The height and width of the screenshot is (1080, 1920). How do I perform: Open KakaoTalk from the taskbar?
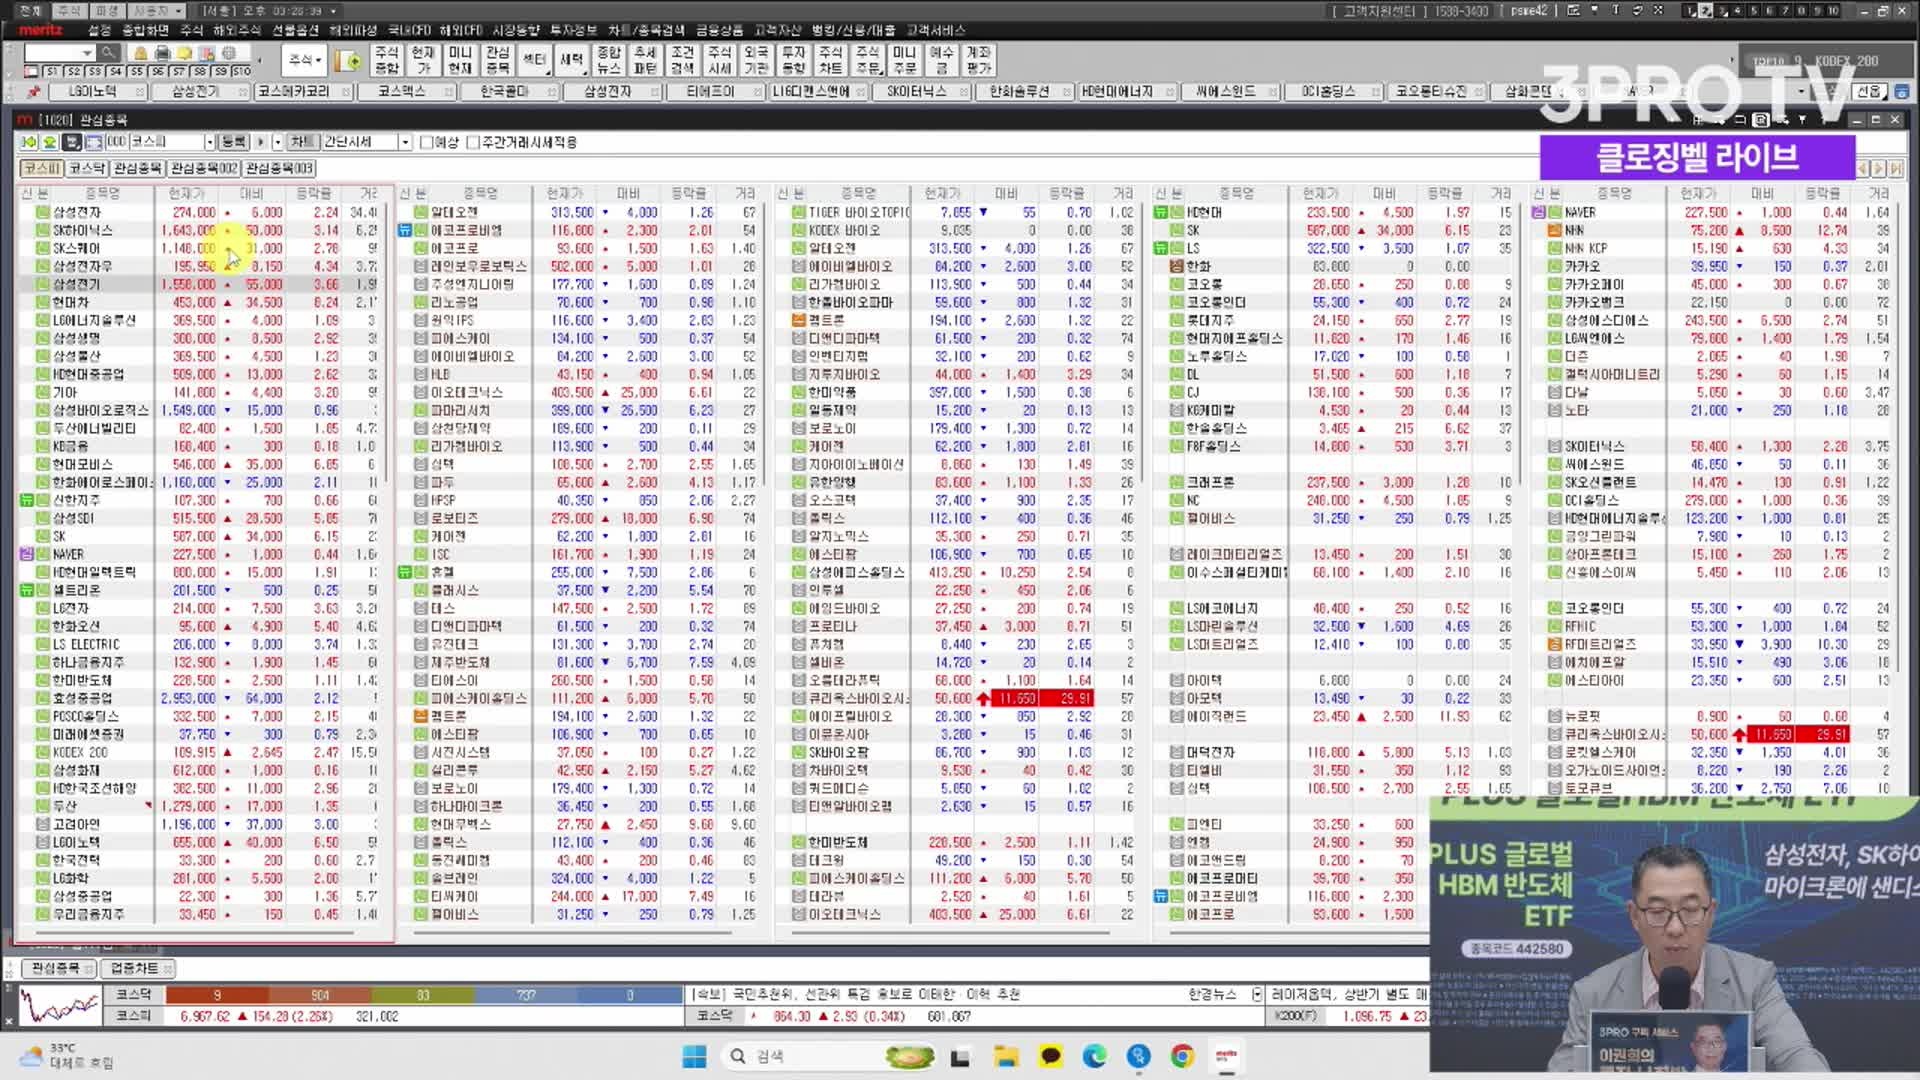(x=1050, y=1056)
